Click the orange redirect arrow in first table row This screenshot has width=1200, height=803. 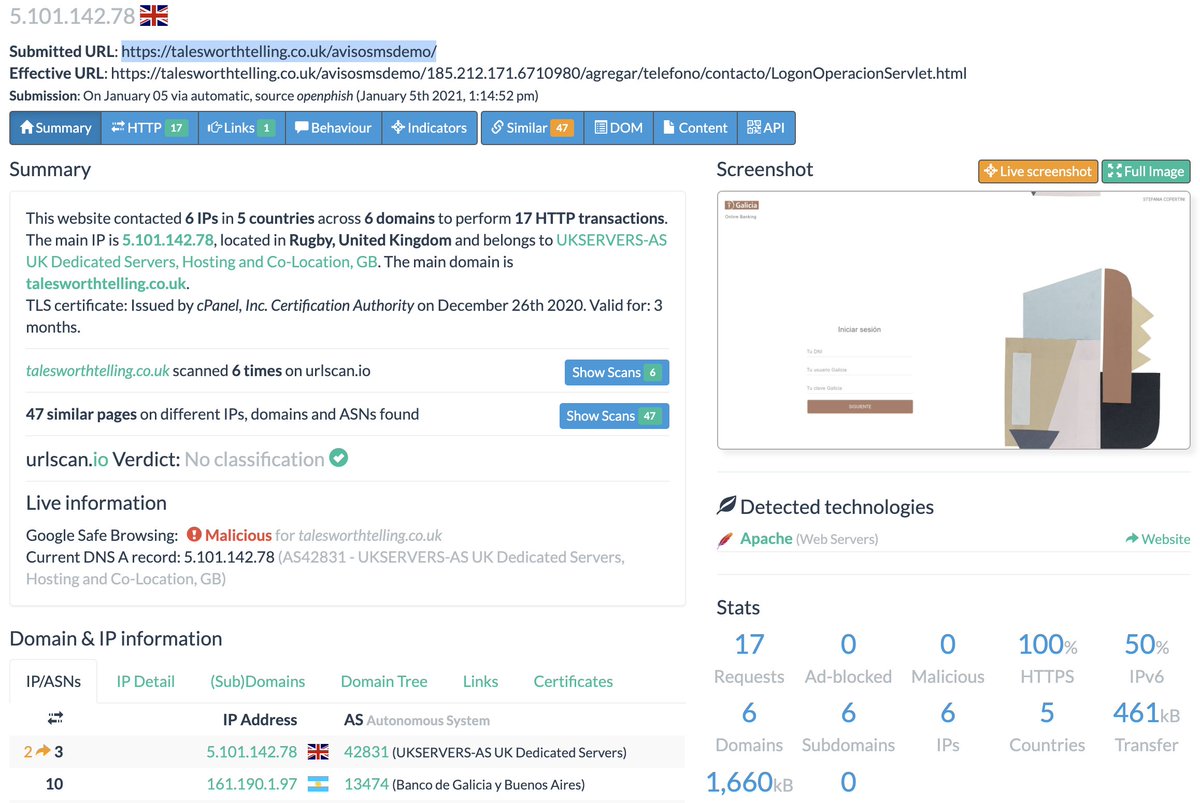tap(43, 752)
